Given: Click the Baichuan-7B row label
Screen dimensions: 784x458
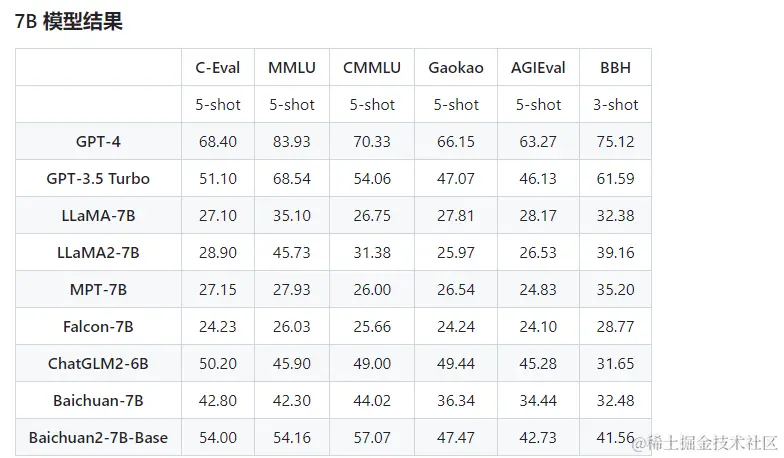Looking at the screenshot, I should pyautogui.click(x=98, y=400).
